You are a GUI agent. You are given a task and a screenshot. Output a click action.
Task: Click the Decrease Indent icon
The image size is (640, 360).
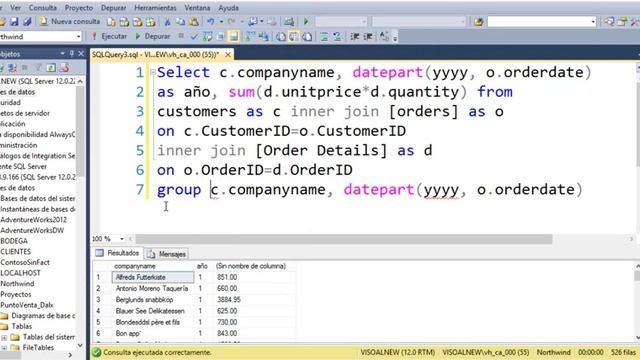(x=355, y=37)
